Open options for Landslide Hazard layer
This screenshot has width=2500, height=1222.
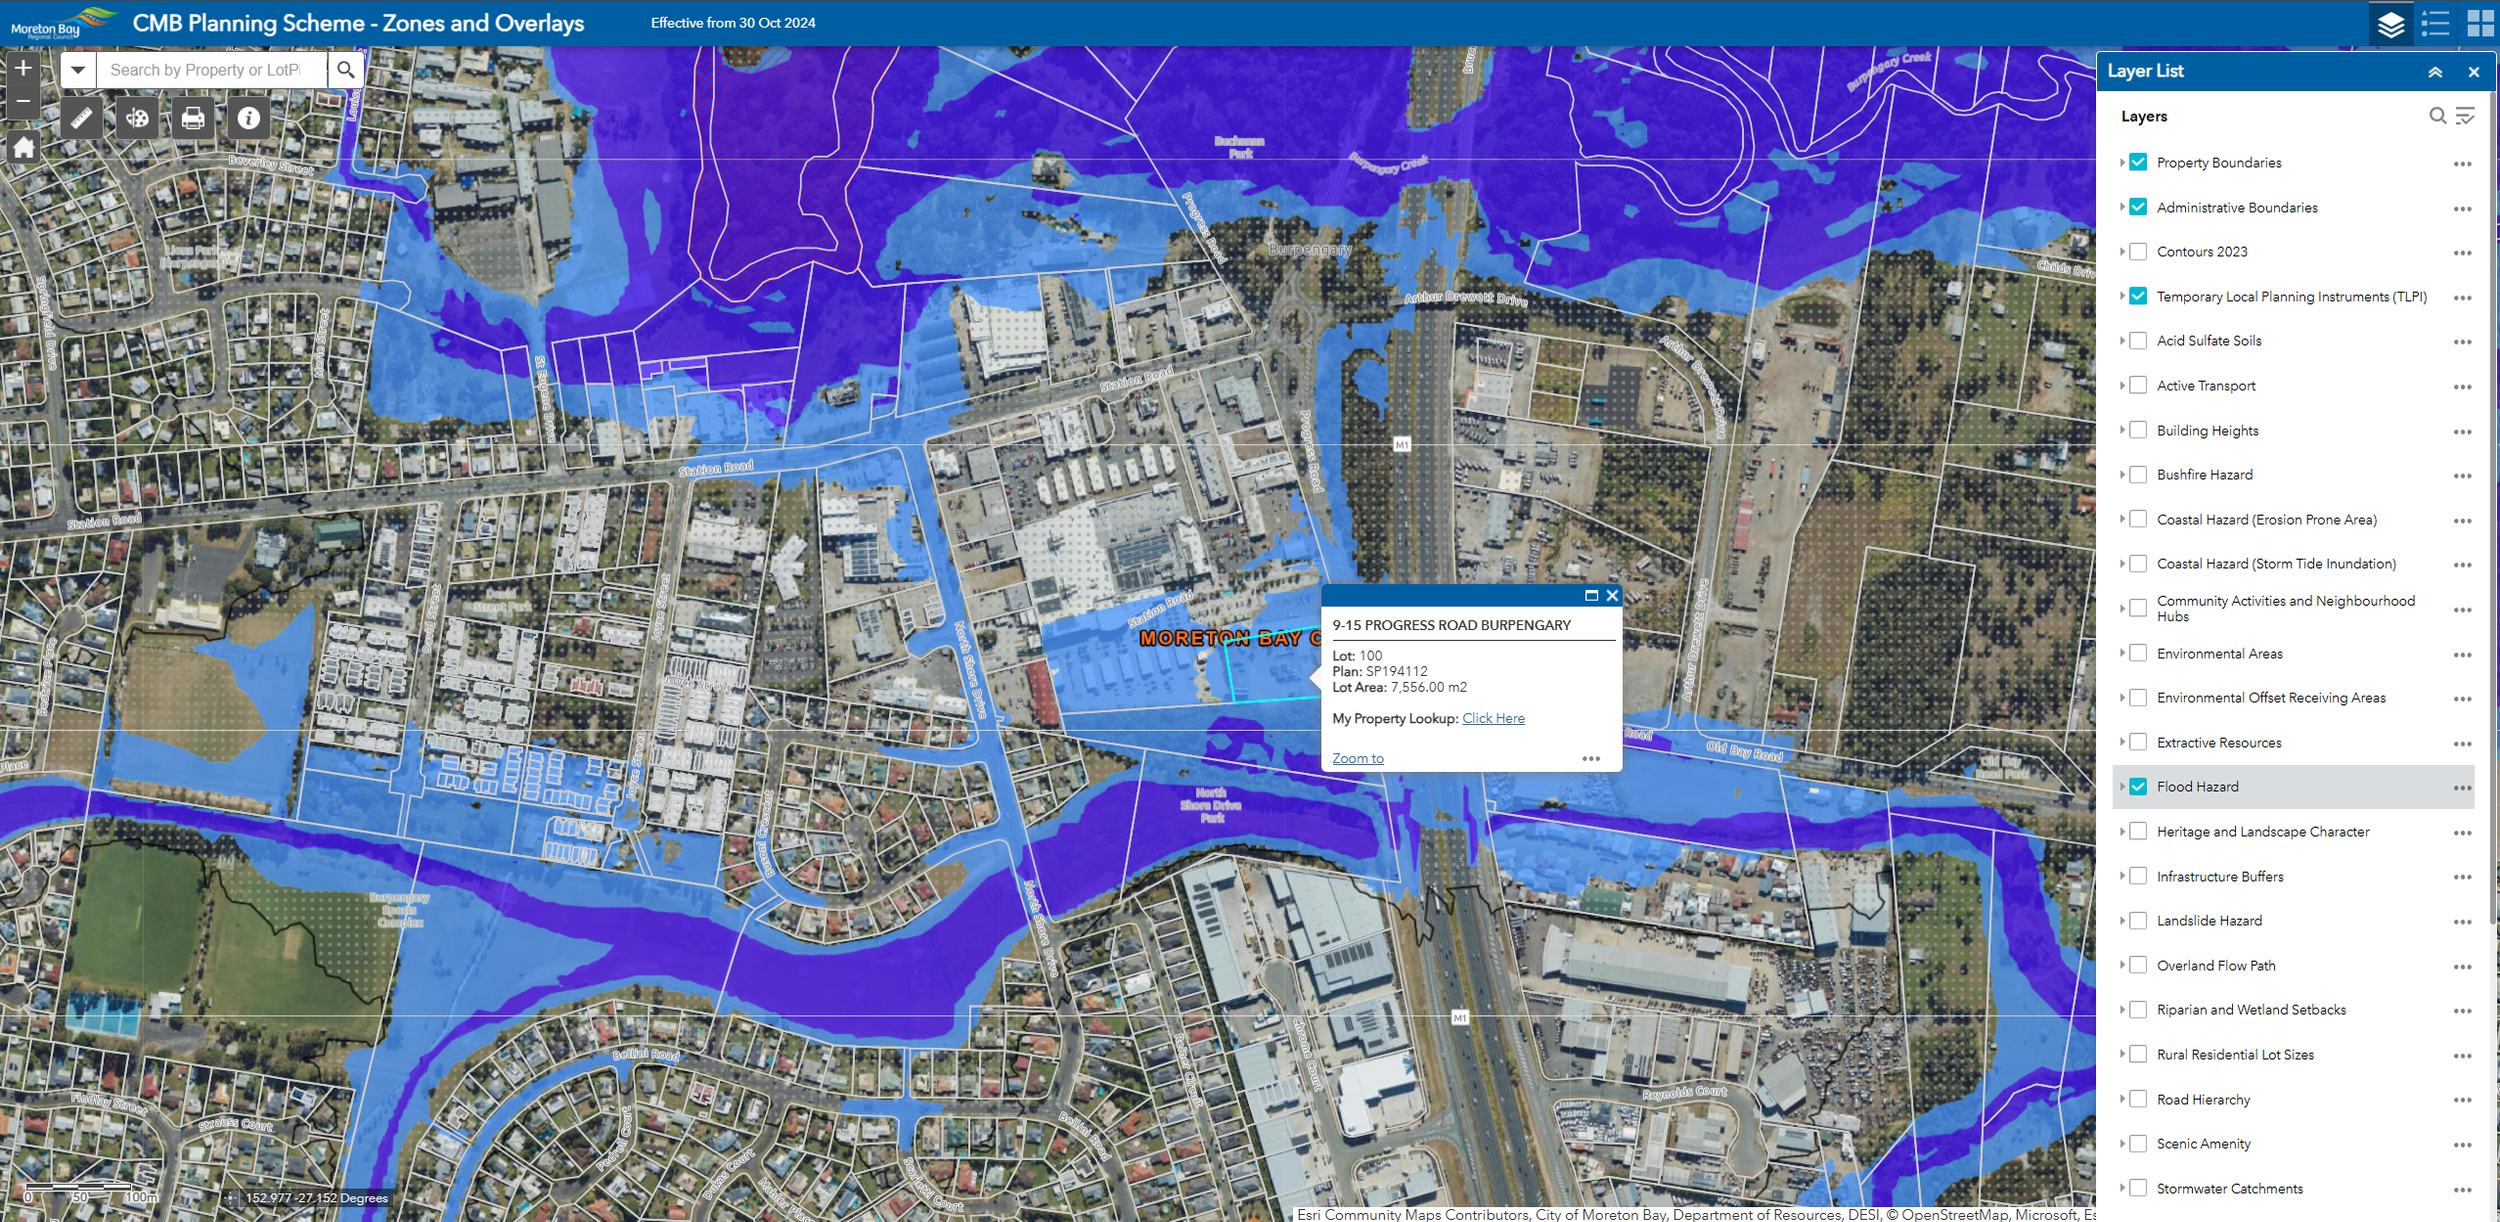tap(2462, 922)
